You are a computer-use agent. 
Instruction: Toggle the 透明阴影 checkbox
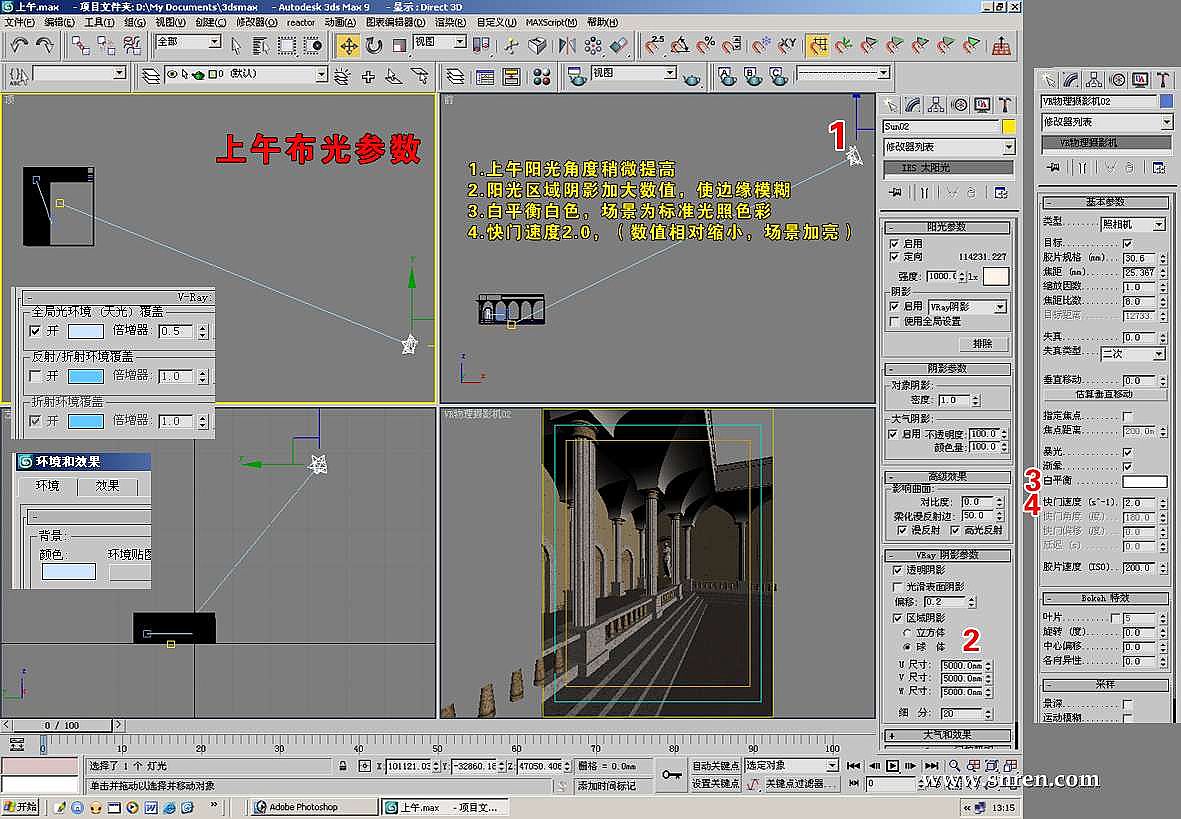pos(897,570)
